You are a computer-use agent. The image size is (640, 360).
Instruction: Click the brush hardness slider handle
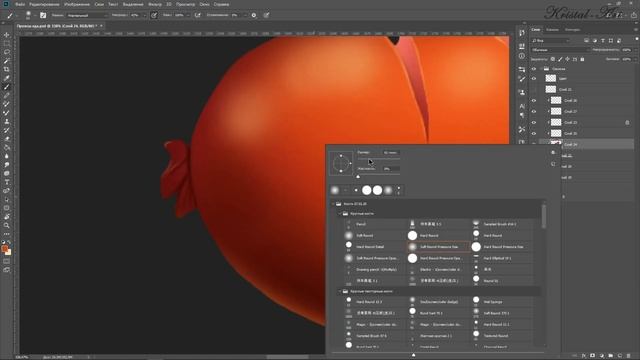click(x=358, y=176)
